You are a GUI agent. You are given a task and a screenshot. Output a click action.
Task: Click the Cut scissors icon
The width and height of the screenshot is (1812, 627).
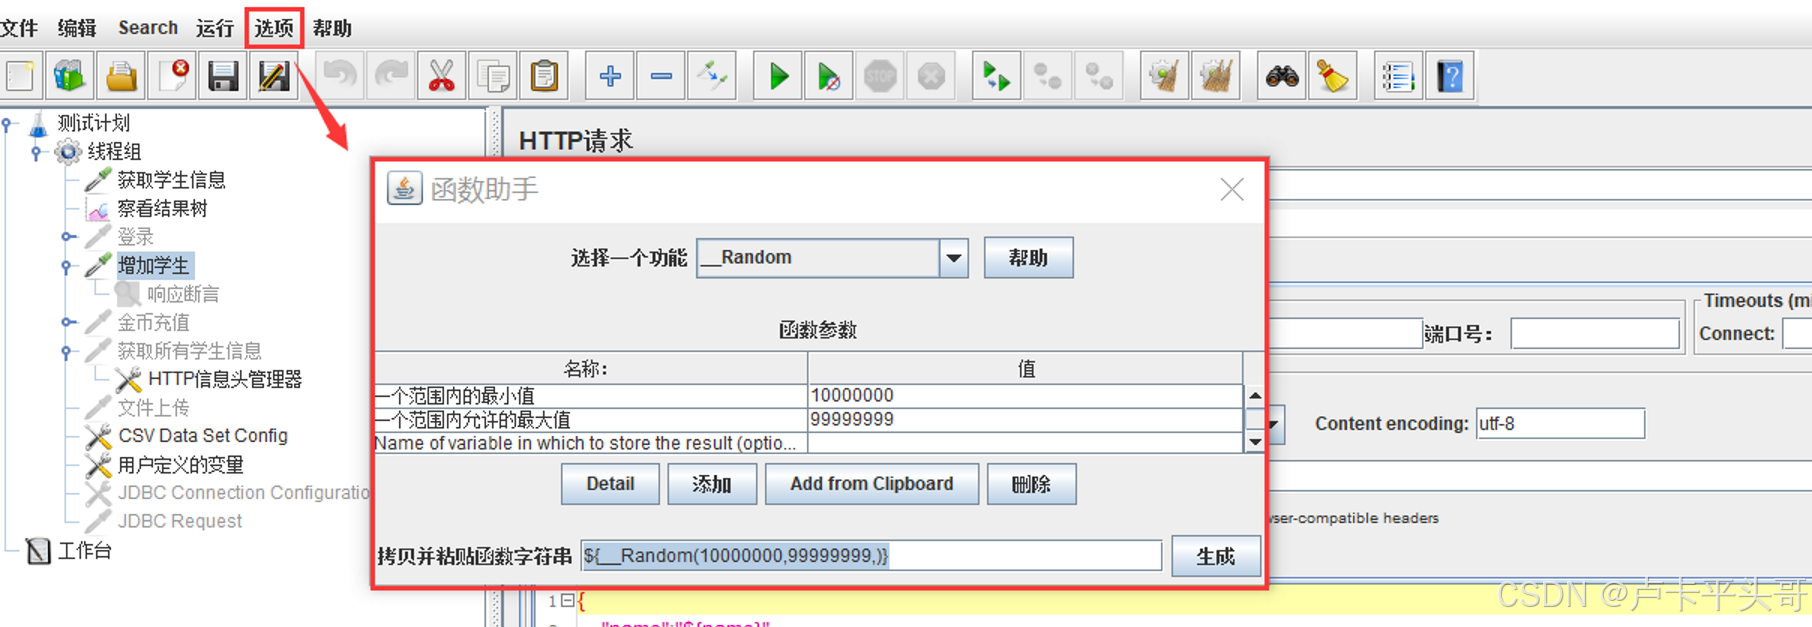click(441, 76)
